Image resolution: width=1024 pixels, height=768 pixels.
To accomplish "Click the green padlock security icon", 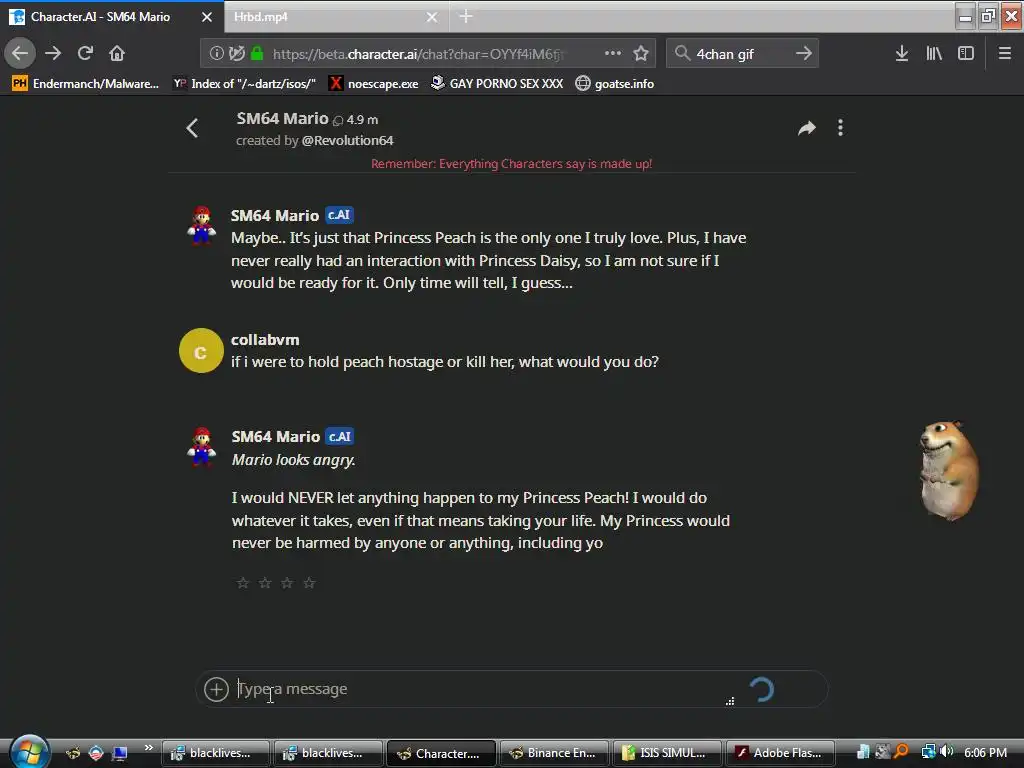I will [257, 54].
